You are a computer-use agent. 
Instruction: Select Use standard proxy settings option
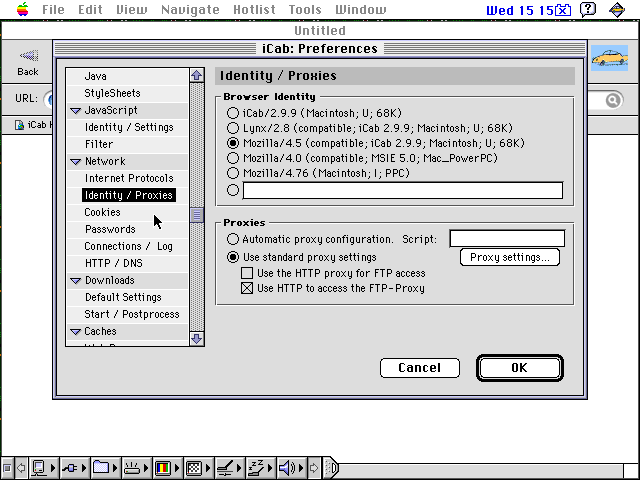[x=233, y=257]
